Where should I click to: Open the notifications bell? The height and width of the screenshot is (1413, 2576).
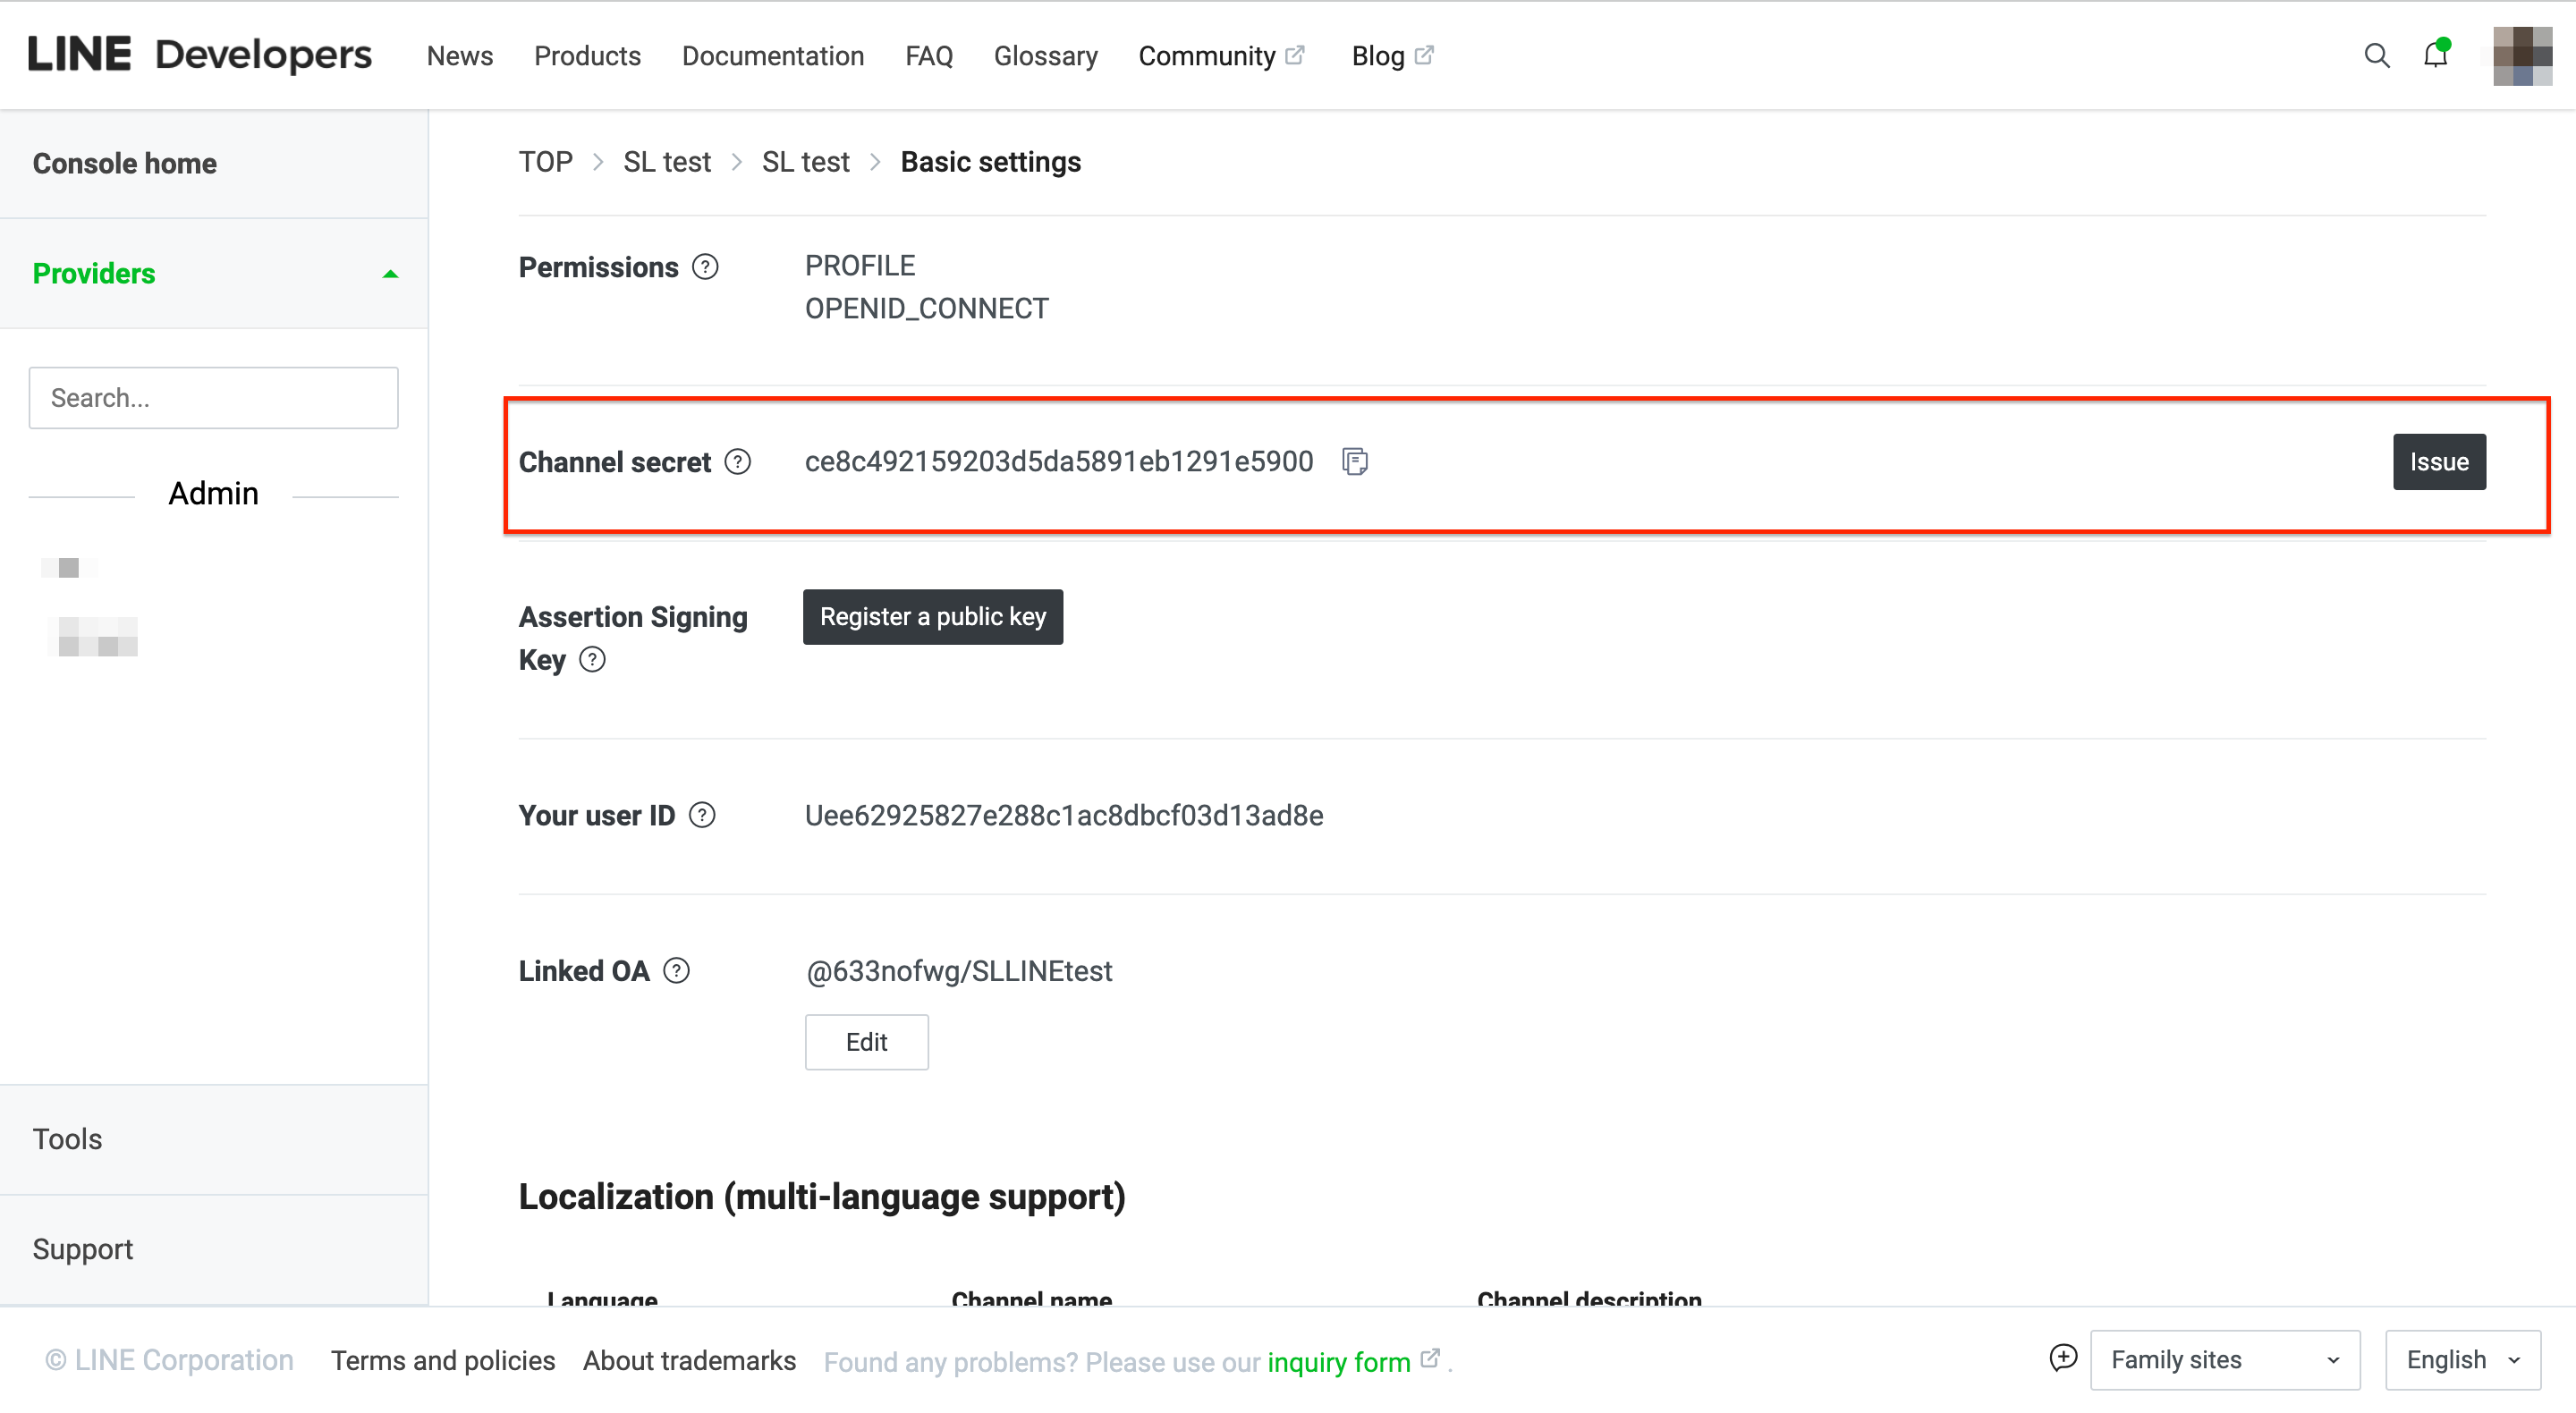2435,55
